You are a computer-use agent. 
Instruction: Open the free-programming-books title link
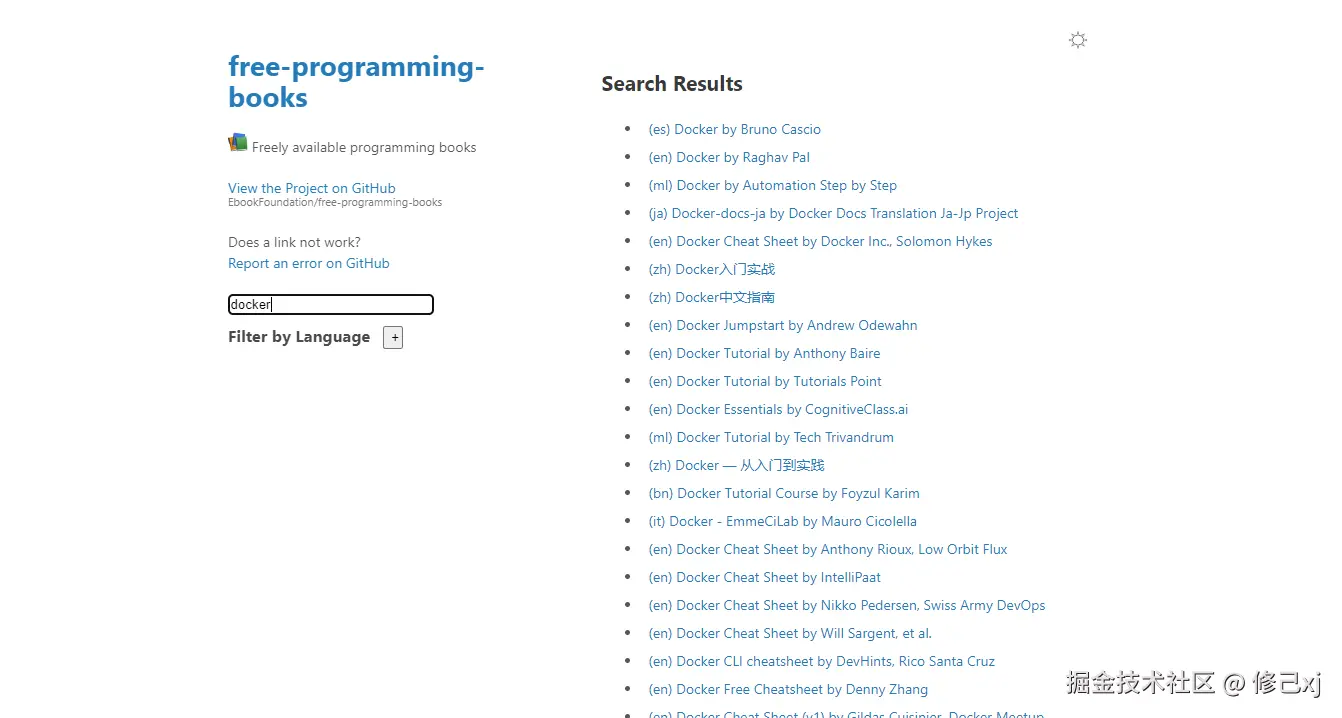pyautogui.click(x=356, y=82)
